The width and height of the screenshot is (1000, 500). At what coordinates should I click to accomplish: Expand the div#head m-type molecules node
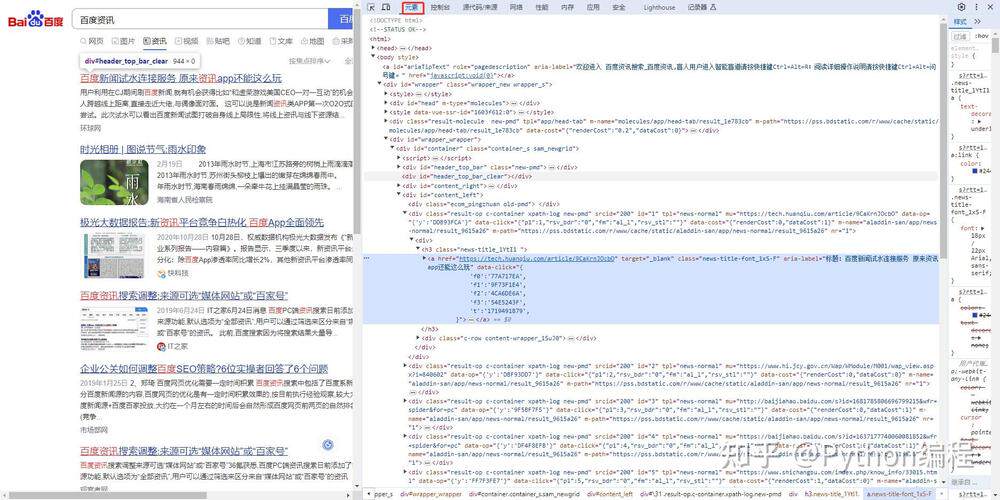click(386, 102)
